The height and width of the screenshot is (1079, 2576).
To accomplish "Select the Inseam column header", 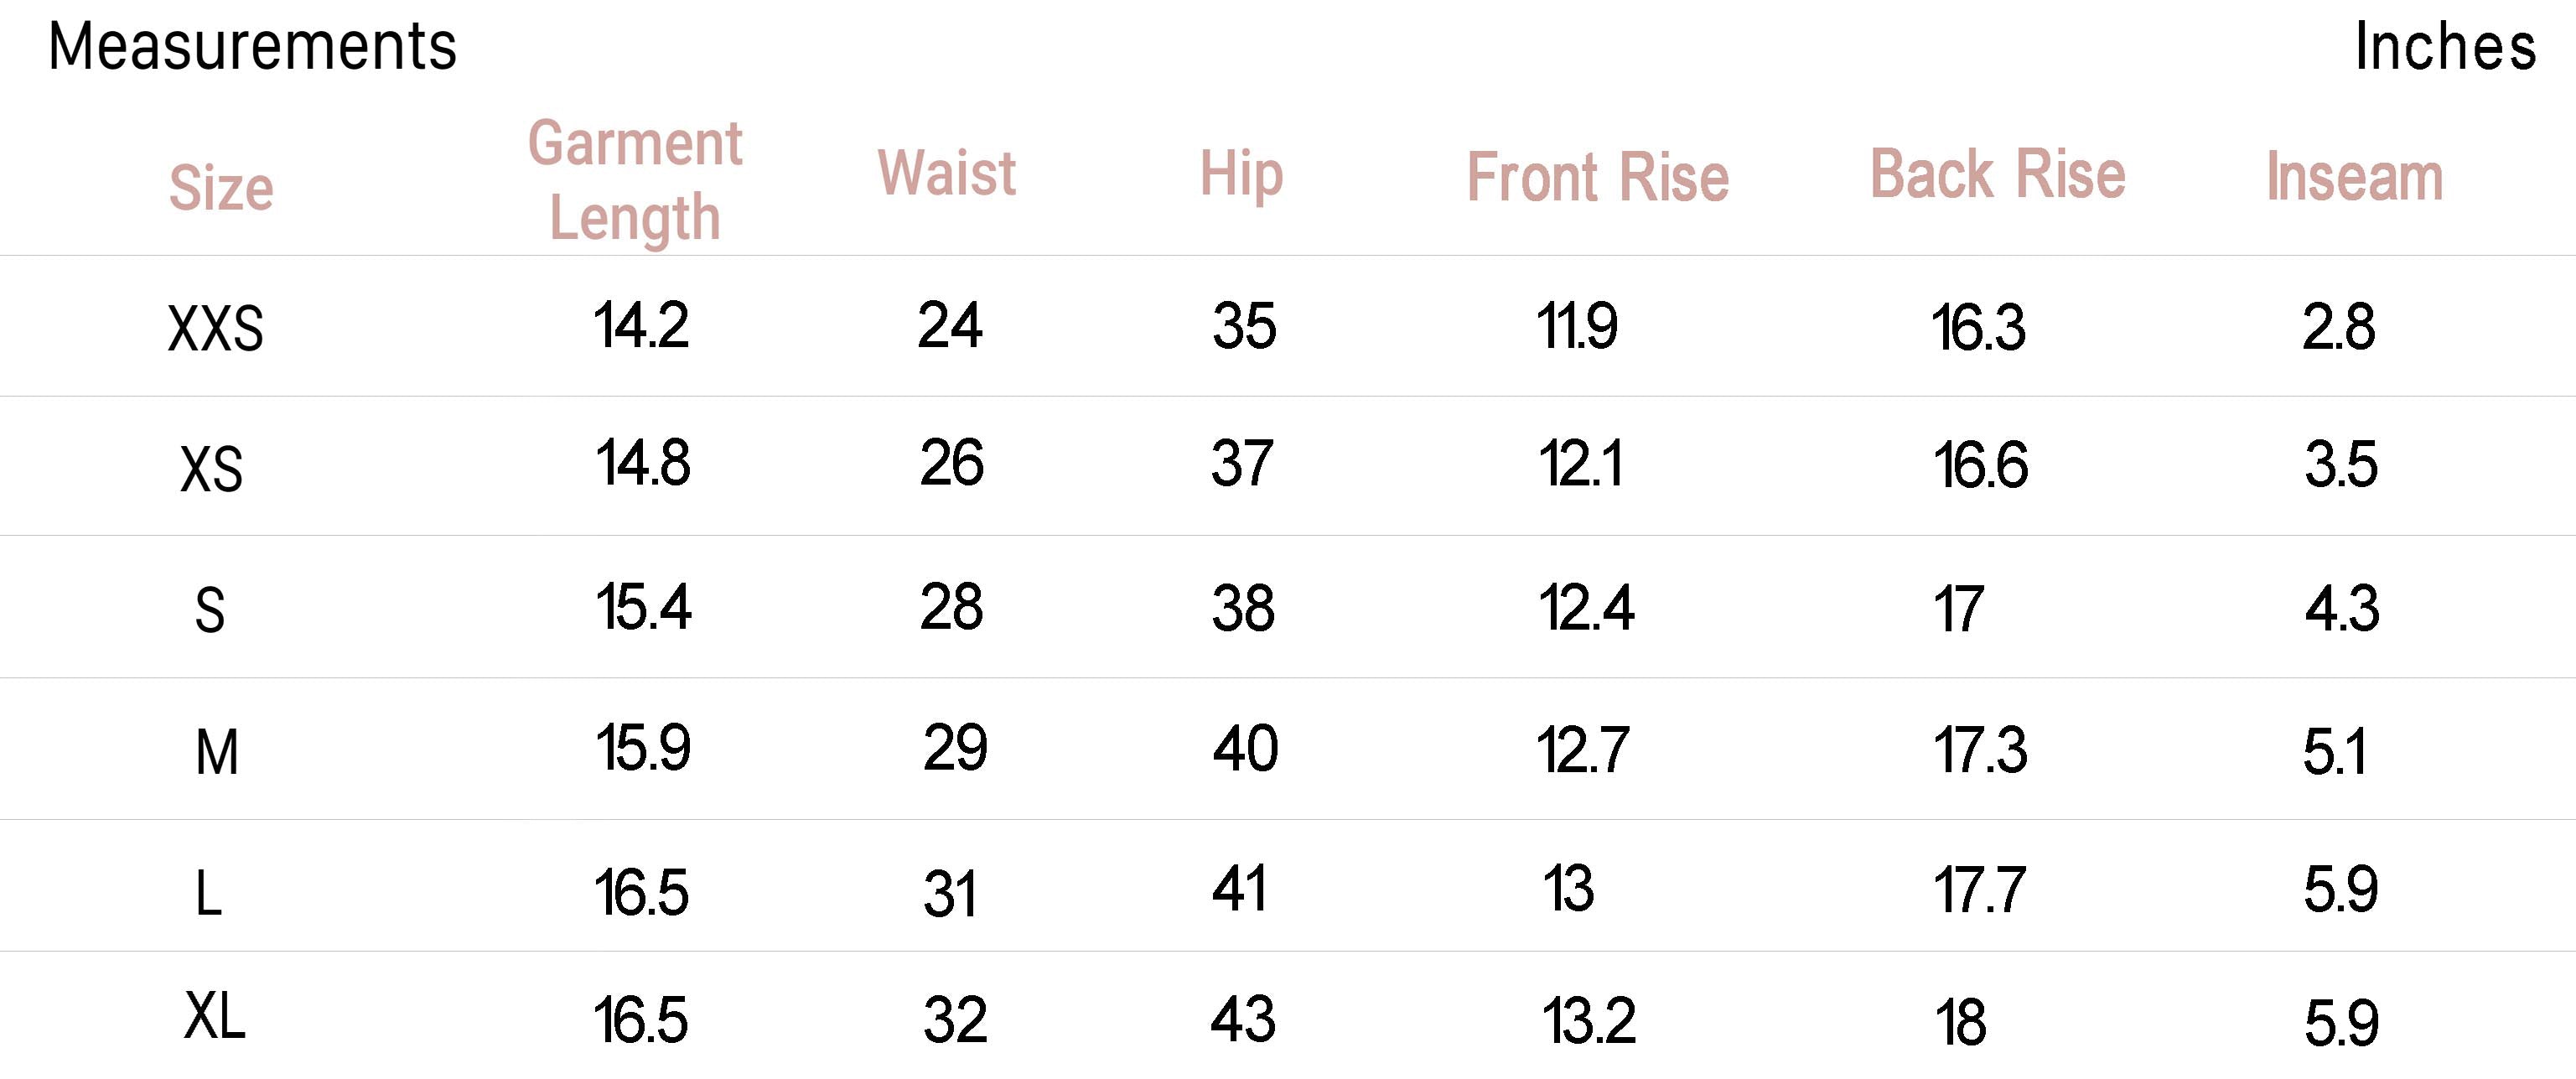I will coord(2354,177).
